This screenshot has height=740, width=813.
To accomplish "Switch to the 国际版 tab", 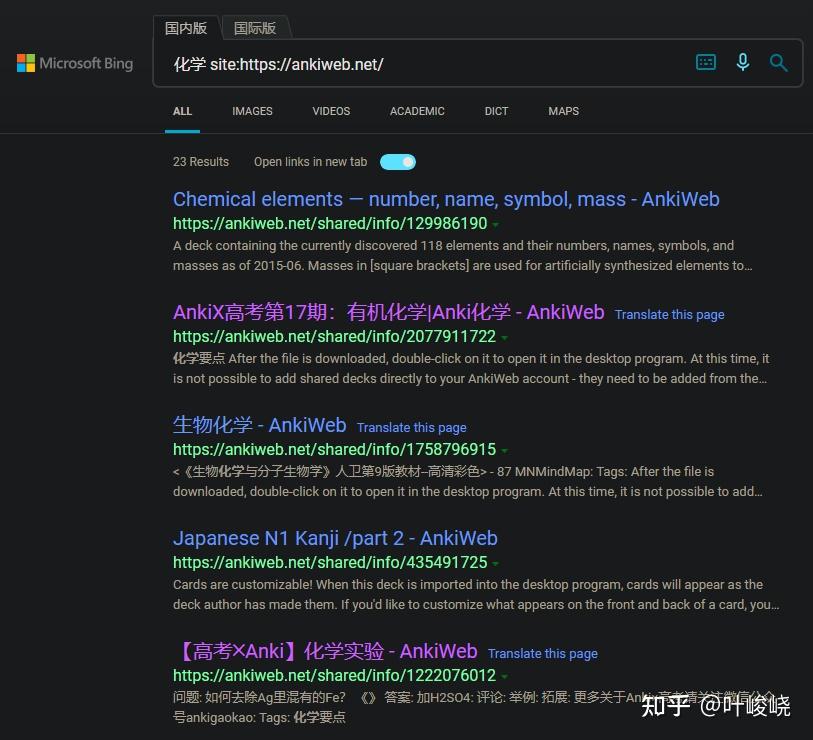I will [255, 27].
